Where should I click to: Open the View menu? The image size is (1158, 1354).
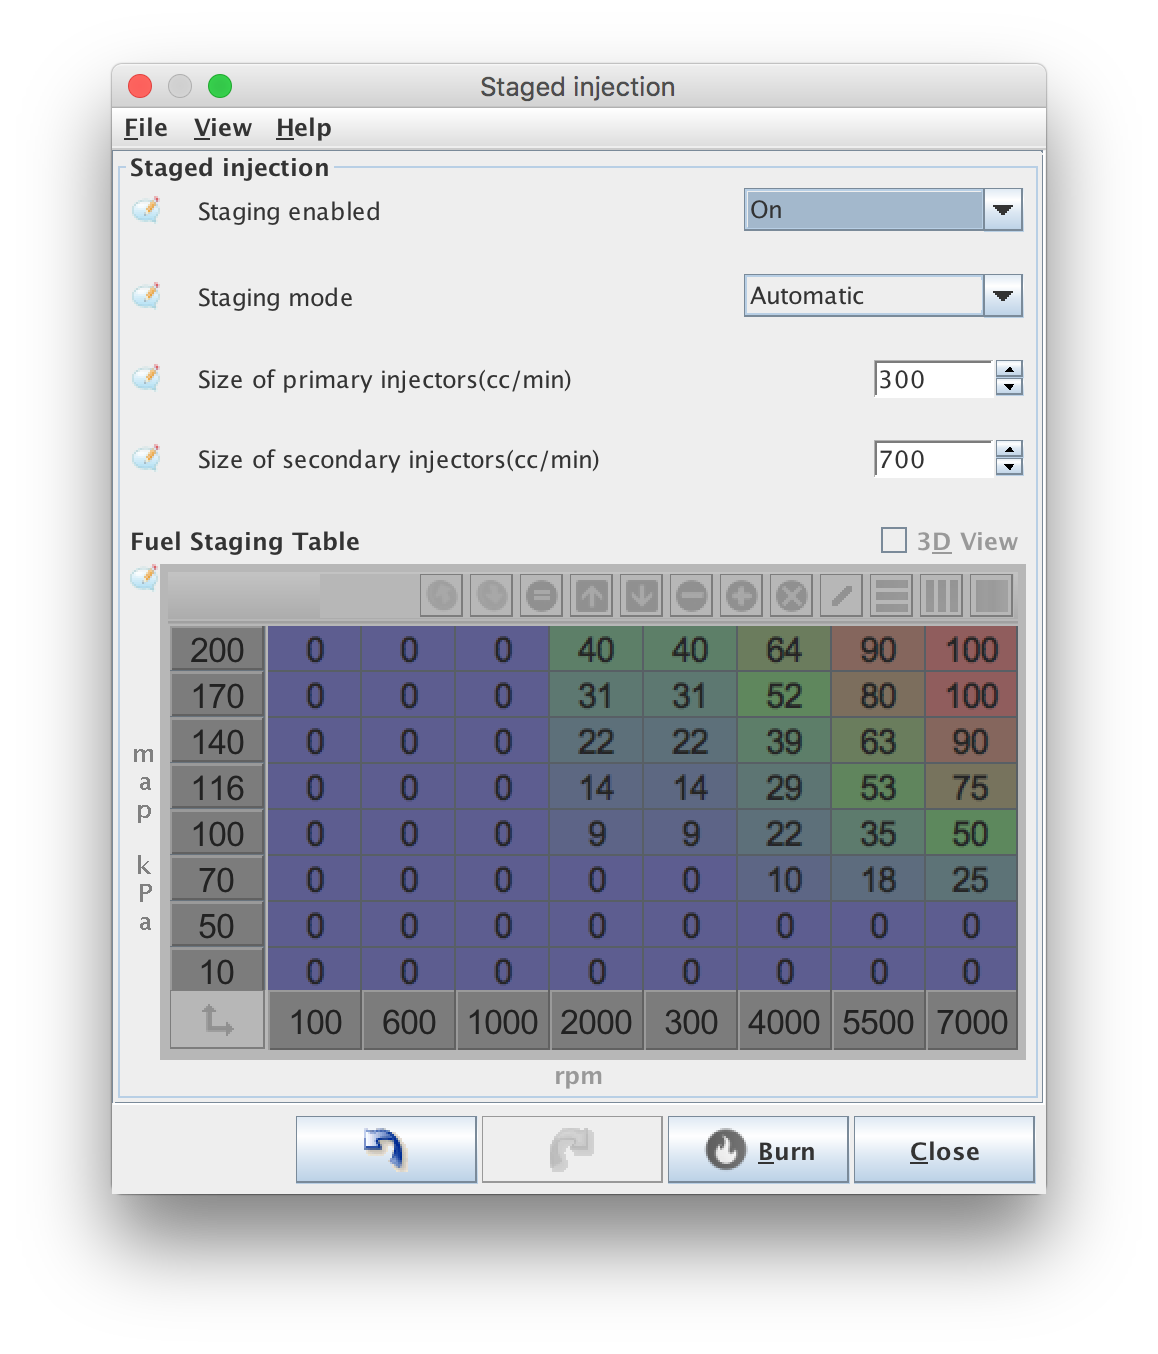tap(223, 128)
